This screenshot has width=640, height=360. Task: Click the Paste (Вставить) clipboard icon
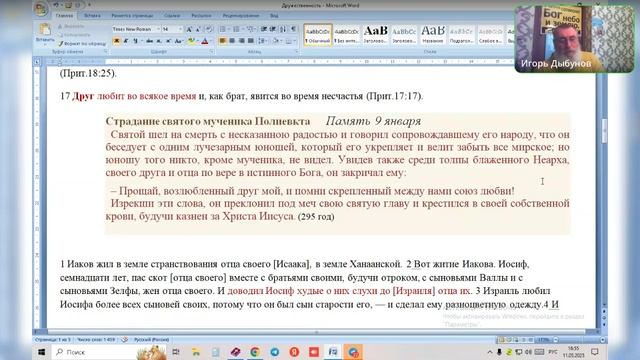[x=45, y=29]
